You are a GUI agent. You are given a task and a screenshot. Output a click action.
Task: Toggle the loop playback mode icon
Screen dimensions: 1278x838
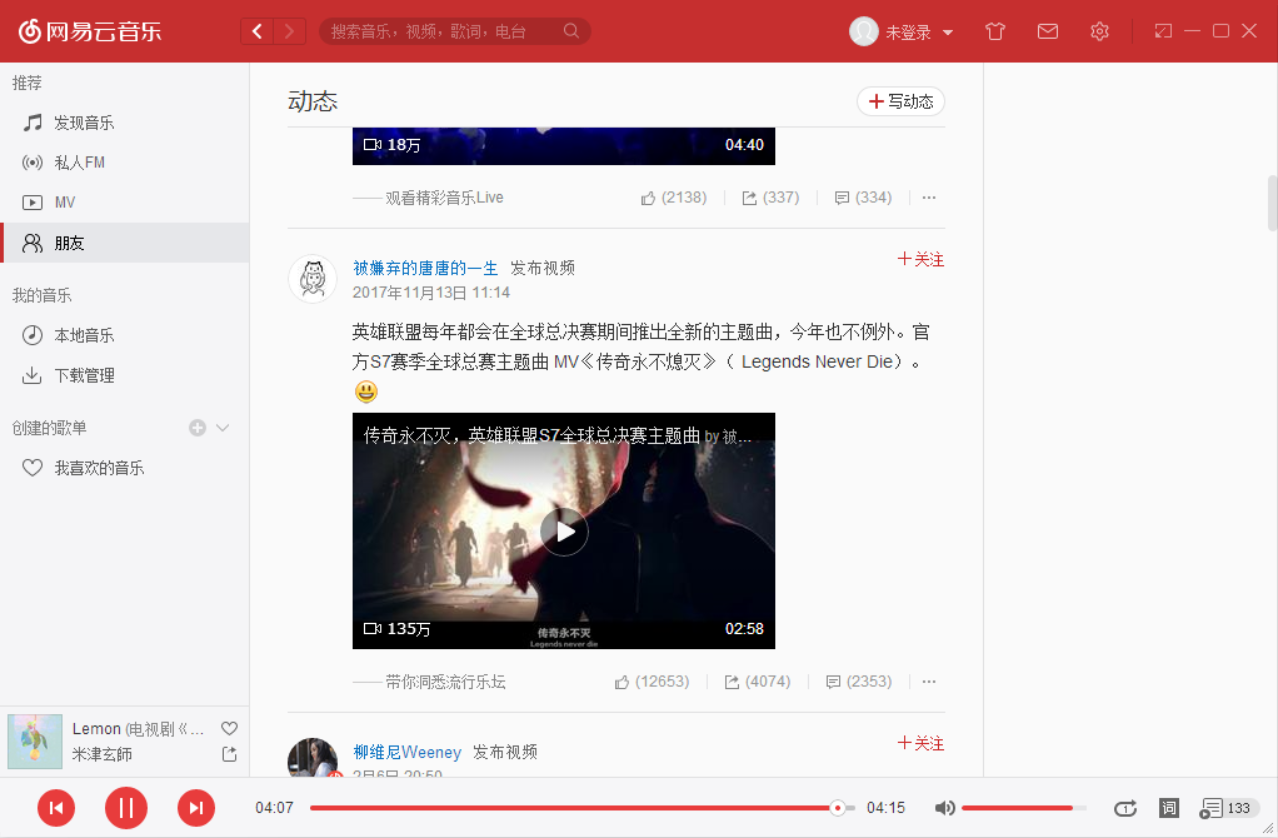pos(1125,808)
